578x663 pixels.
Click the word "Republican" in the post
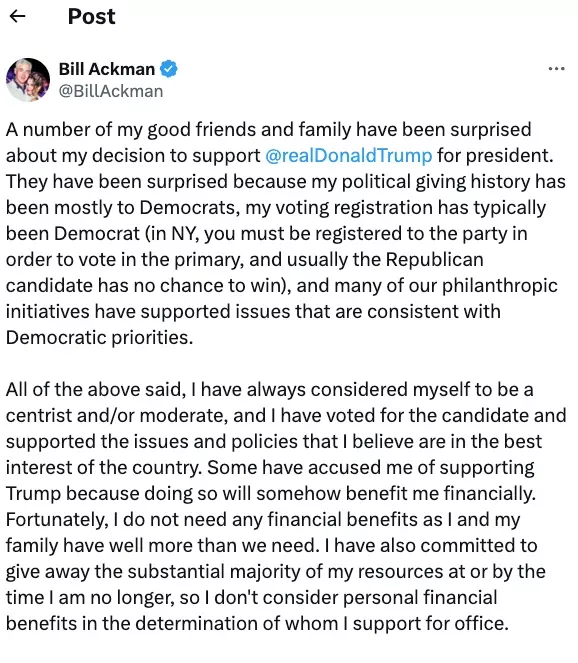[x=435, y=260]
